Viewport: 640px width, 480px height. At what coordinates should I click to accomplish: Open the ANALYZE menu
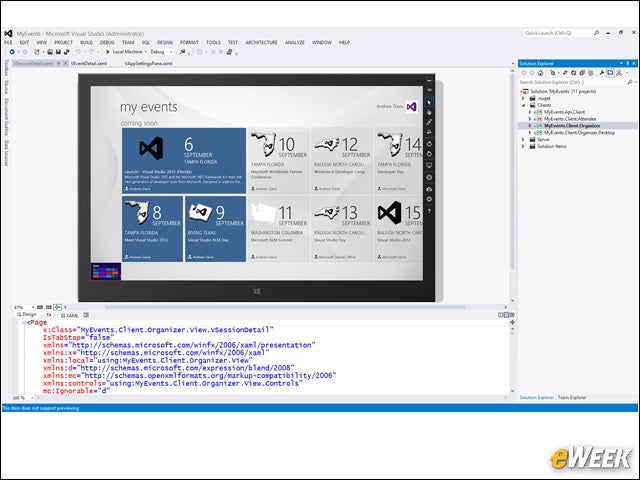click(295, 42)
